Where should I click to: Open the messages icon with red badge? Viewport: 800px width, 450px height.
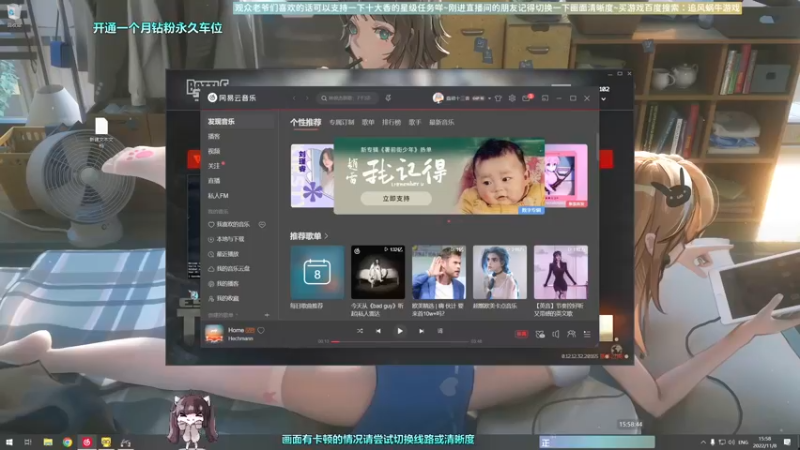pyautogui.click(x=527, y=98)
